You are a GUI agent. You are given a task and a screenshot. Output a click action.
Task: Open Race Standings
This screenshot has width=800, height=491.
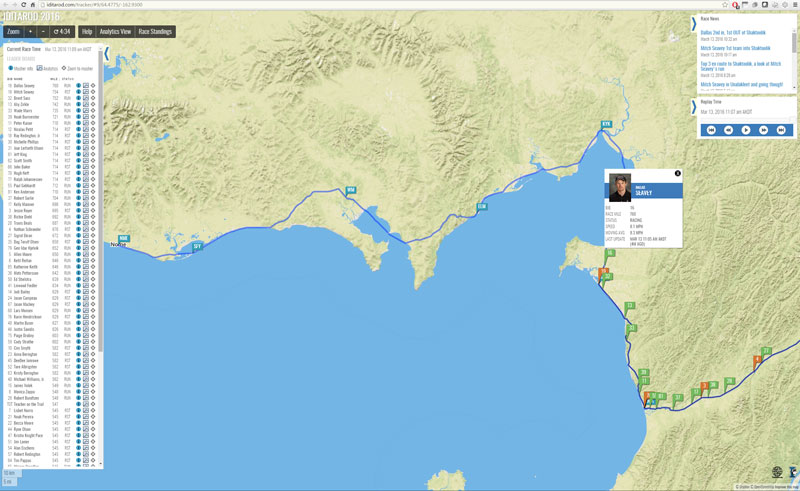click(x=155, y=32)
